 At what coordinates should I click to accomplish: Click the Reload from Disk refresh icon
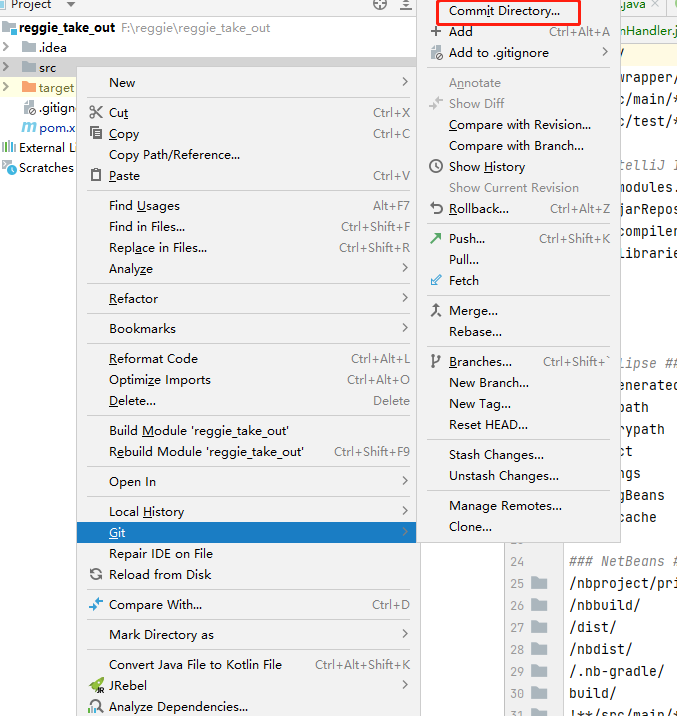coord(96,574)
